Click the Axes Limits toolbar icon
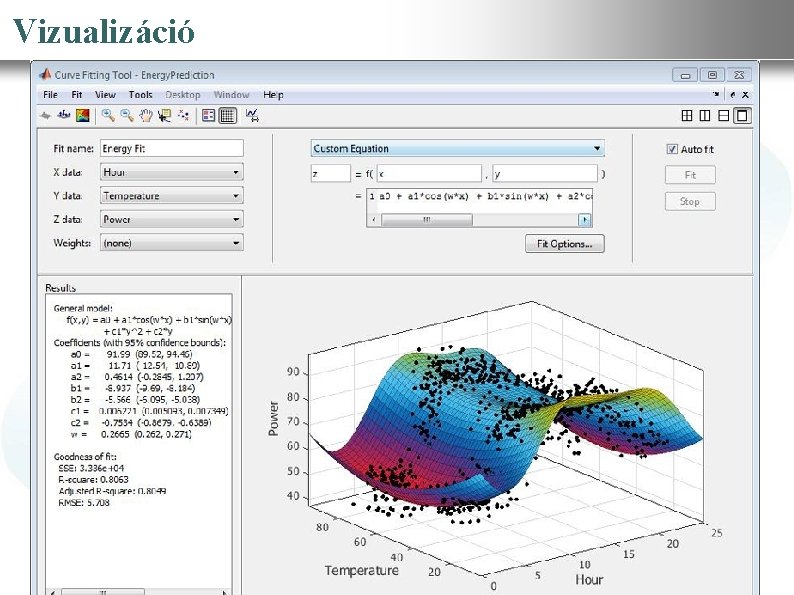This screenshot has height=595, width=794. click(x=252, y=115)
